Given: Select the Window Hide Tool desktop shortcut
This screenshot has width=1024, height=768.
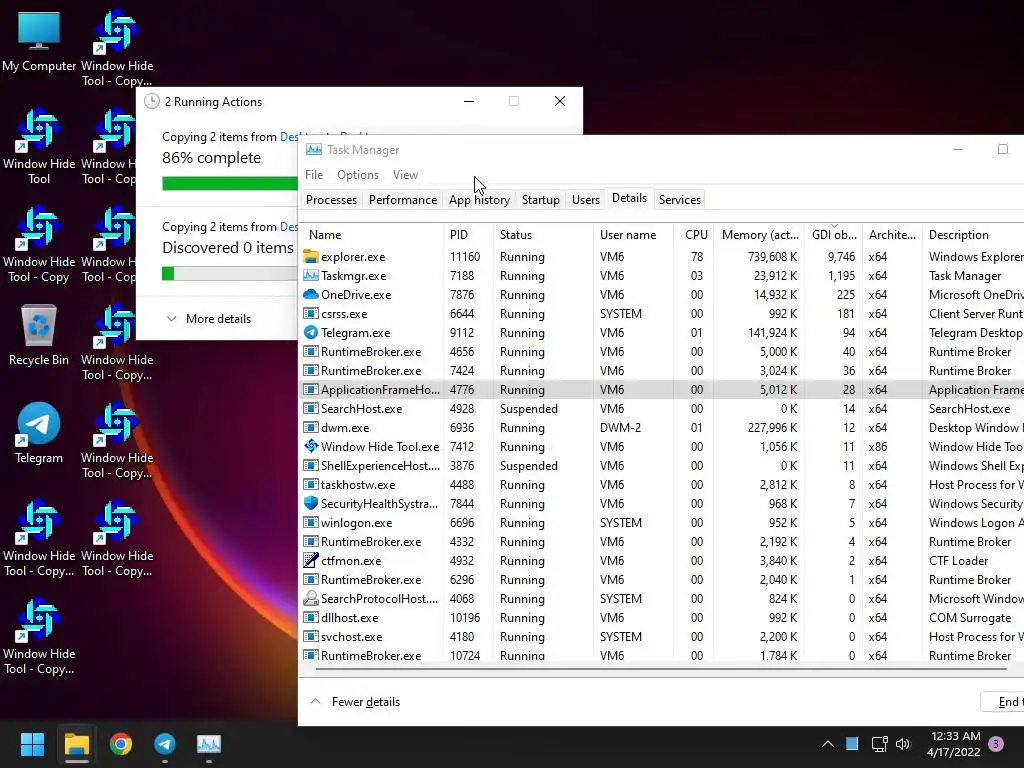Looking at the screenshot, I should click(x=39, y=146).
